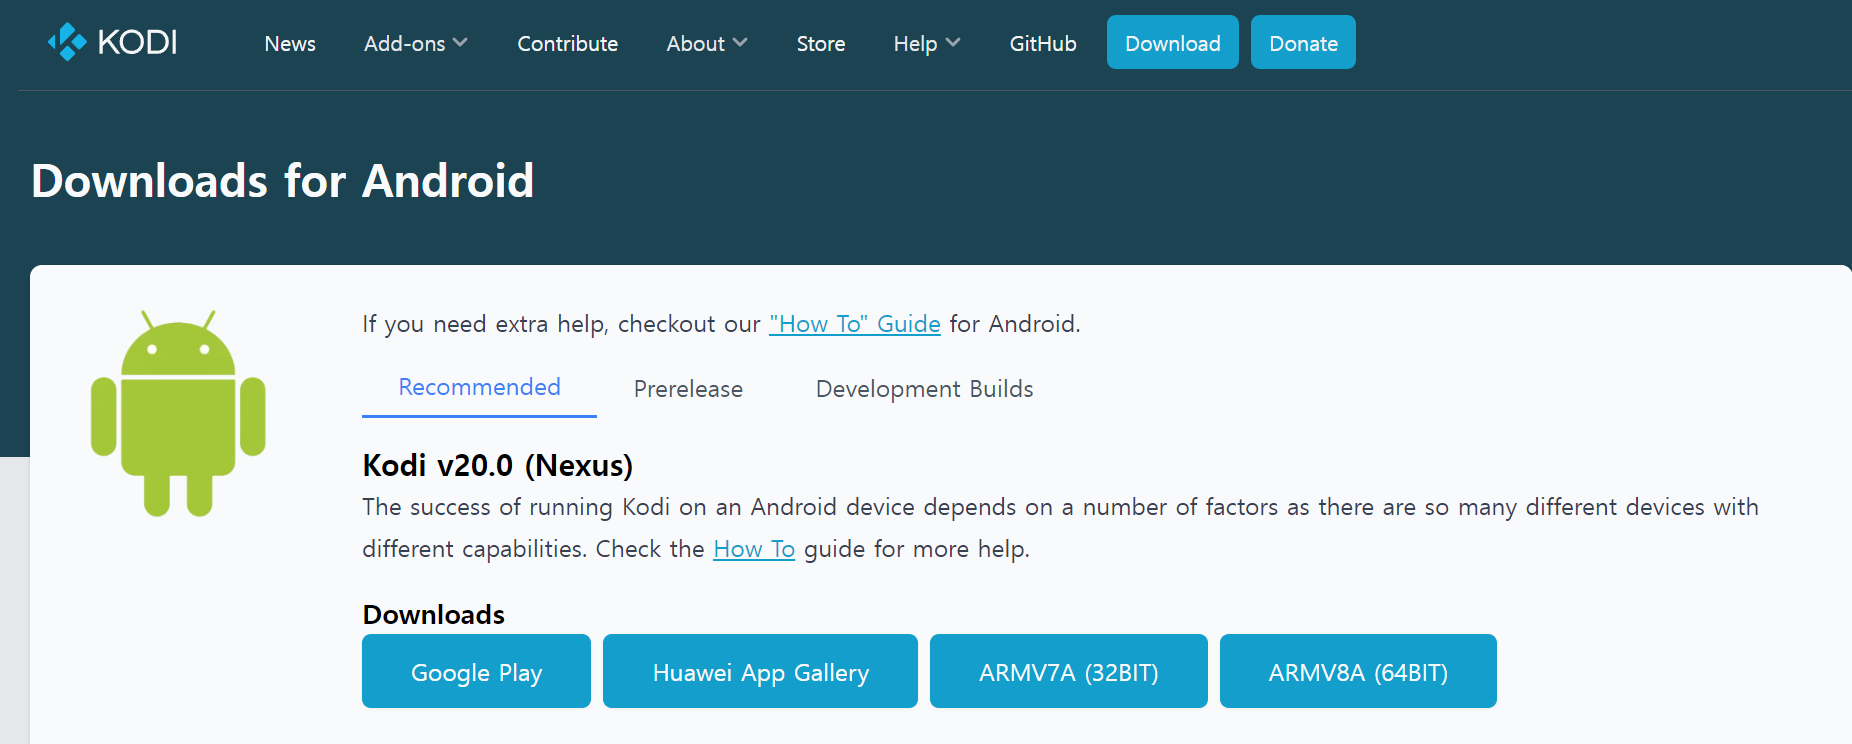Switch to the Prerelease tab
The image size is (1852, 744).
(x=688, y=389)
